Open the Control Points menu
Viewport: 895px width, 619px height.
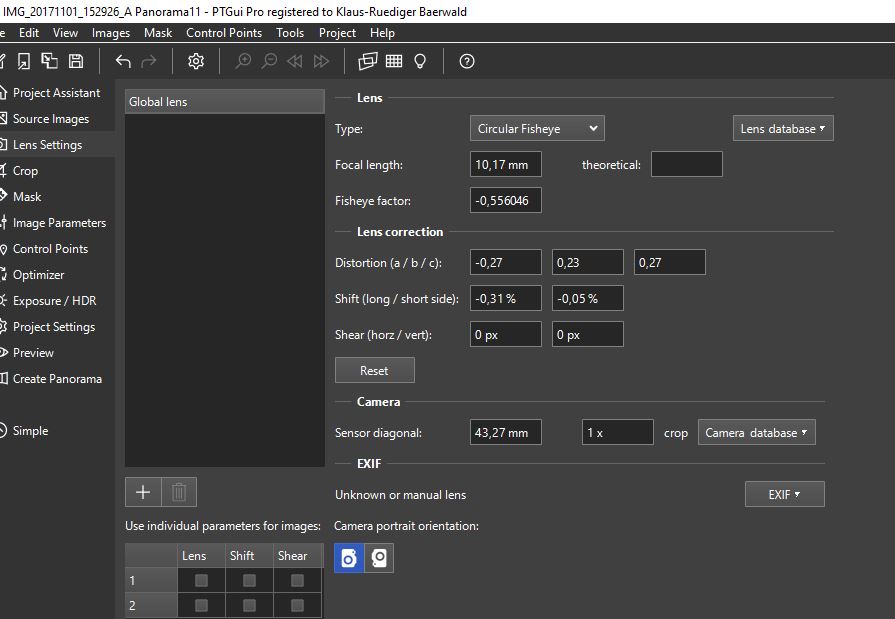(x=224, y=33)
